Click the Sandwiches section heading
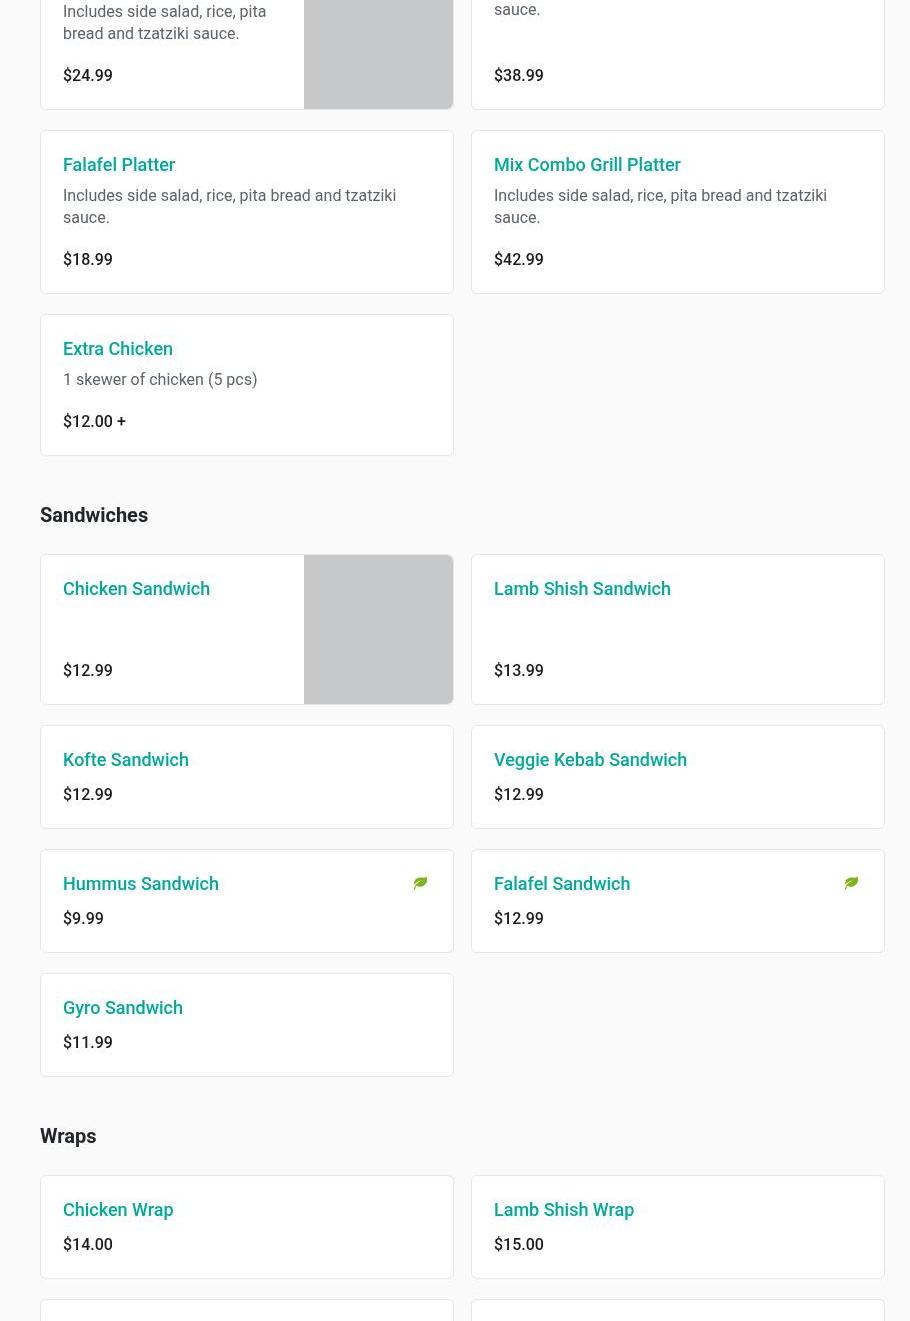The image size is (910, 1321). click(94, 515)
